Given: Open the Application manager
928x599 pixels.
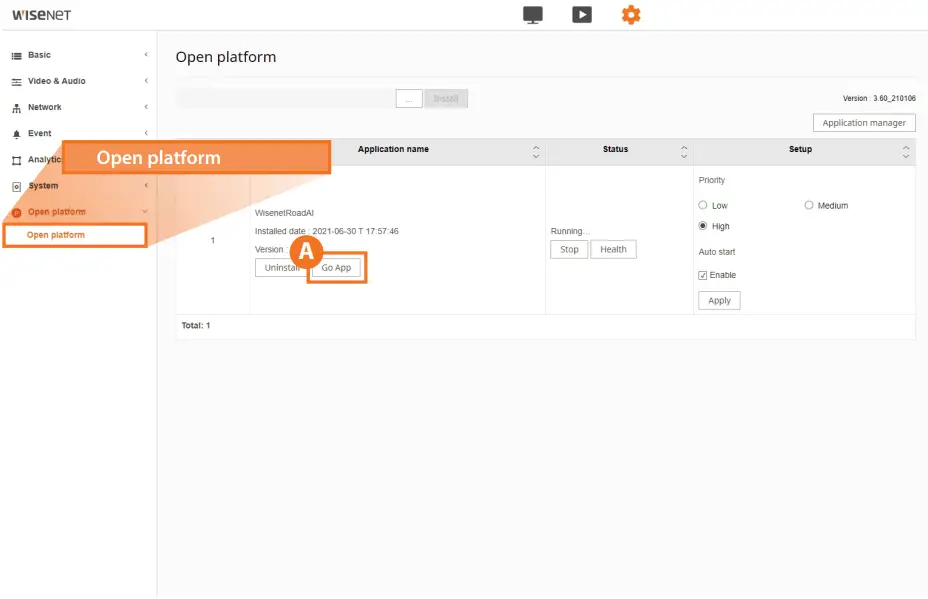Looking at the screenshot, I should (x=864, y=123).
